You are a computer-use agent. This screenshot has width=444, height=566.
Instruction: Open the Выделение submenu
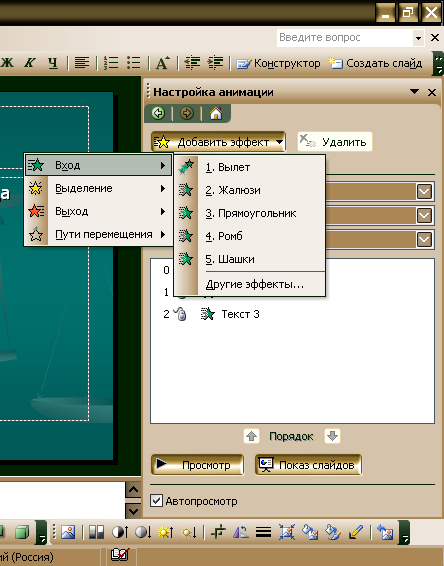pyautogui.click(x=98, y=188)
